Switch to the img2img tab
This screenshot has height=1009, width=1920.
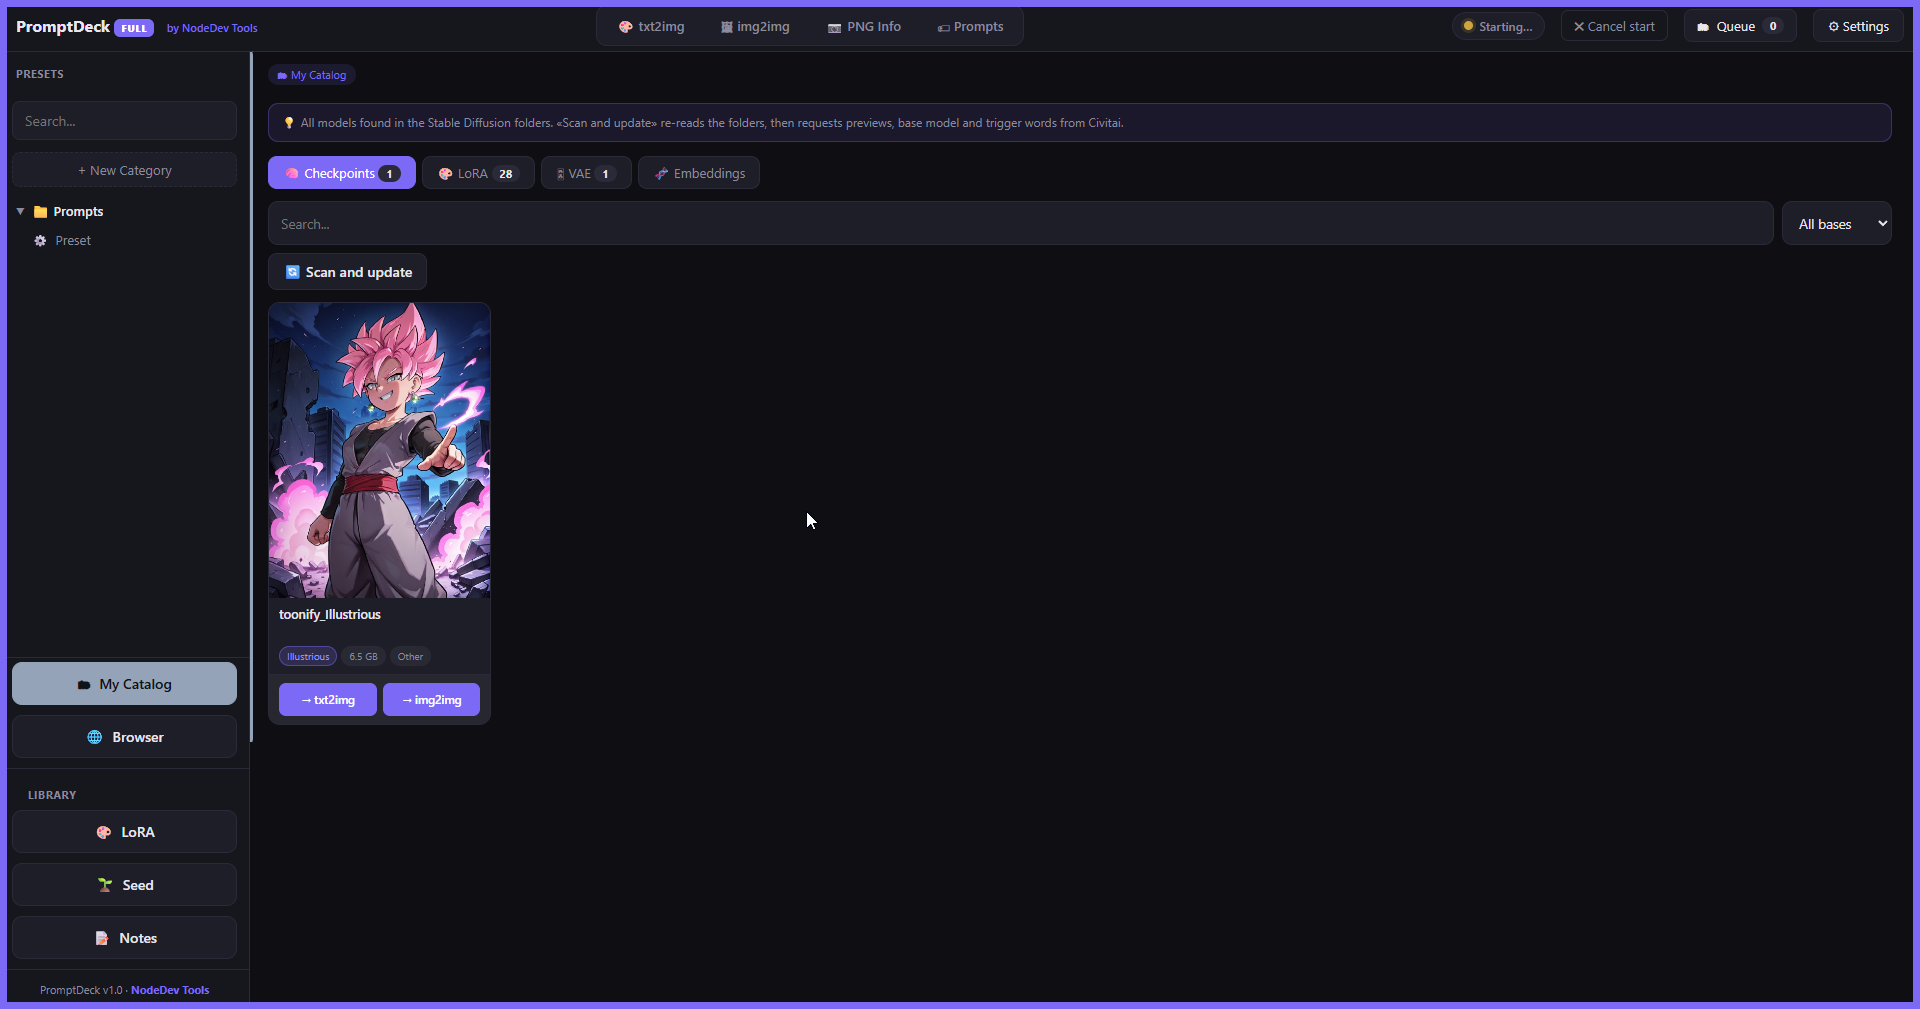pos(755,27)
